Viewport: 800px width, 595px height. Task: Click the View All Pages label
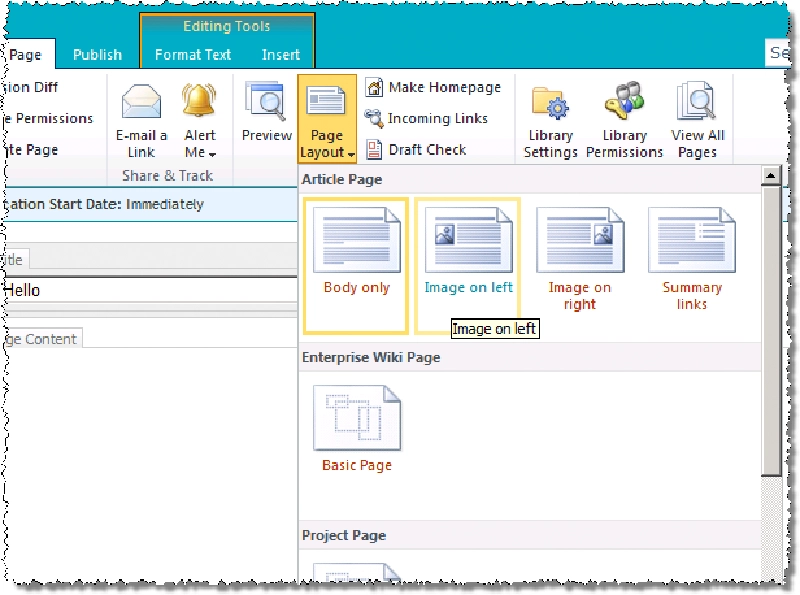click(x=697, y=143)
